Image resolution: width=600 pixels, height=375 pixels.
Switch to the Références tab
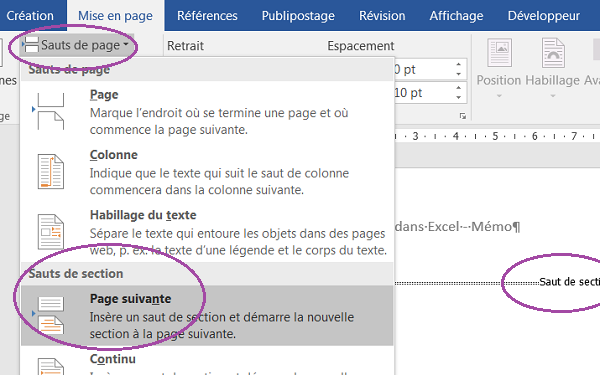(207, 16)
